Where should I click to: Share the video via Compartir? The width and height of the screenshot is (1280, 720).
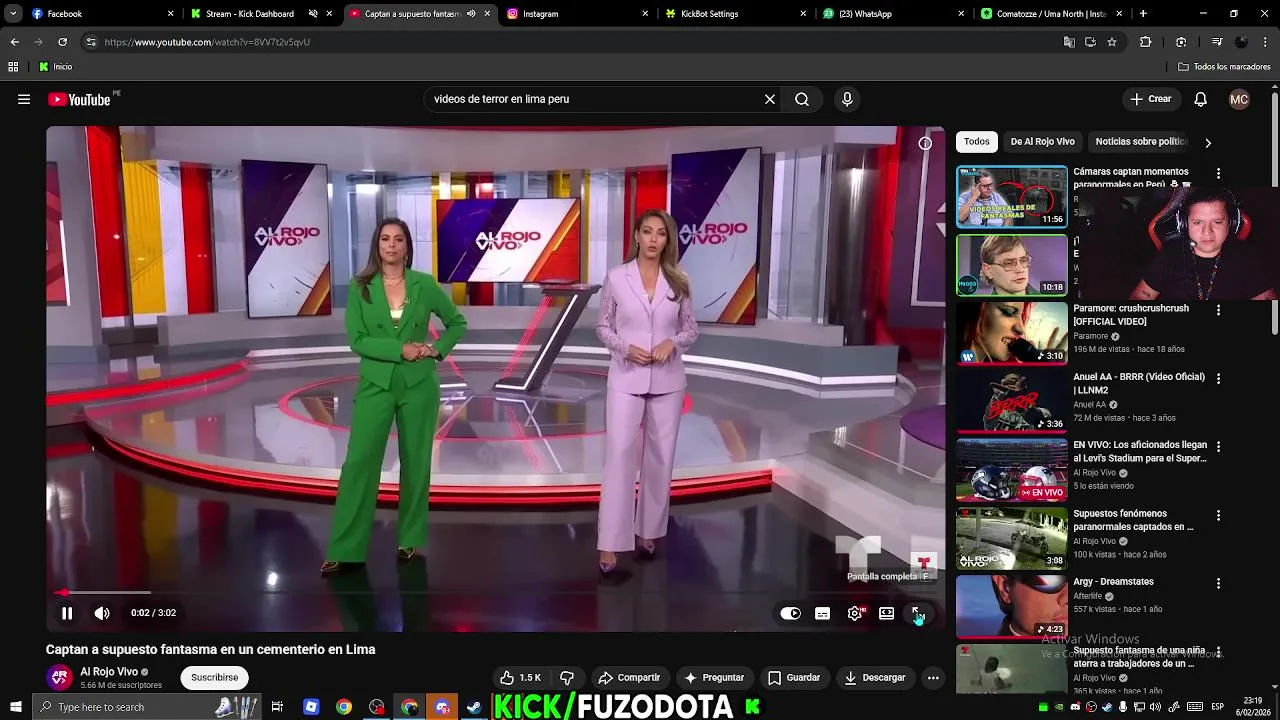(x=629, y=677)
